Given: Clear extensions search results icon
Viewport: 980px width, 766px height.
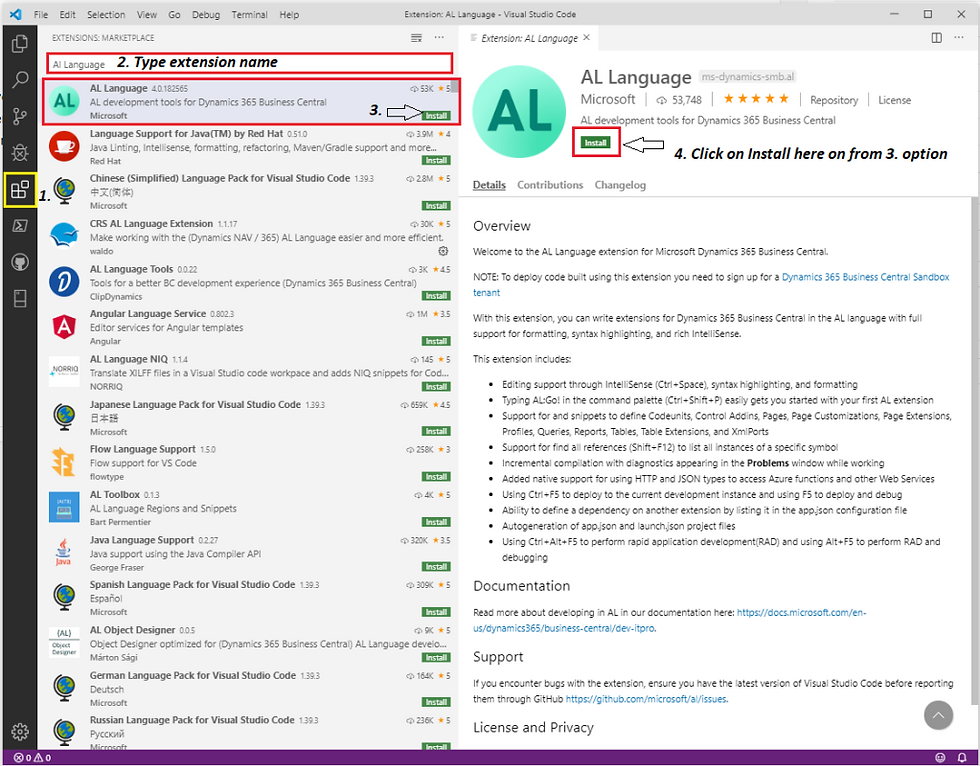Looking at the screenshot, I should 416,38.
